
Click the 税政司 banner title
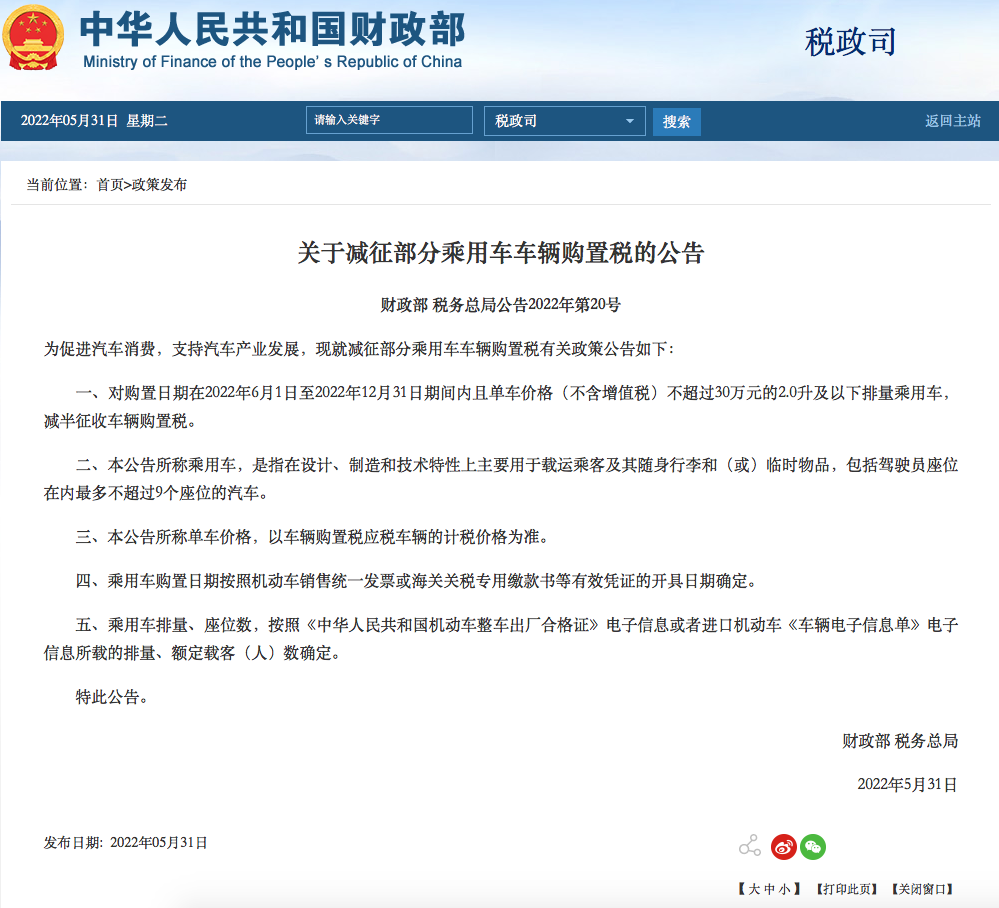tap(850, 42)
